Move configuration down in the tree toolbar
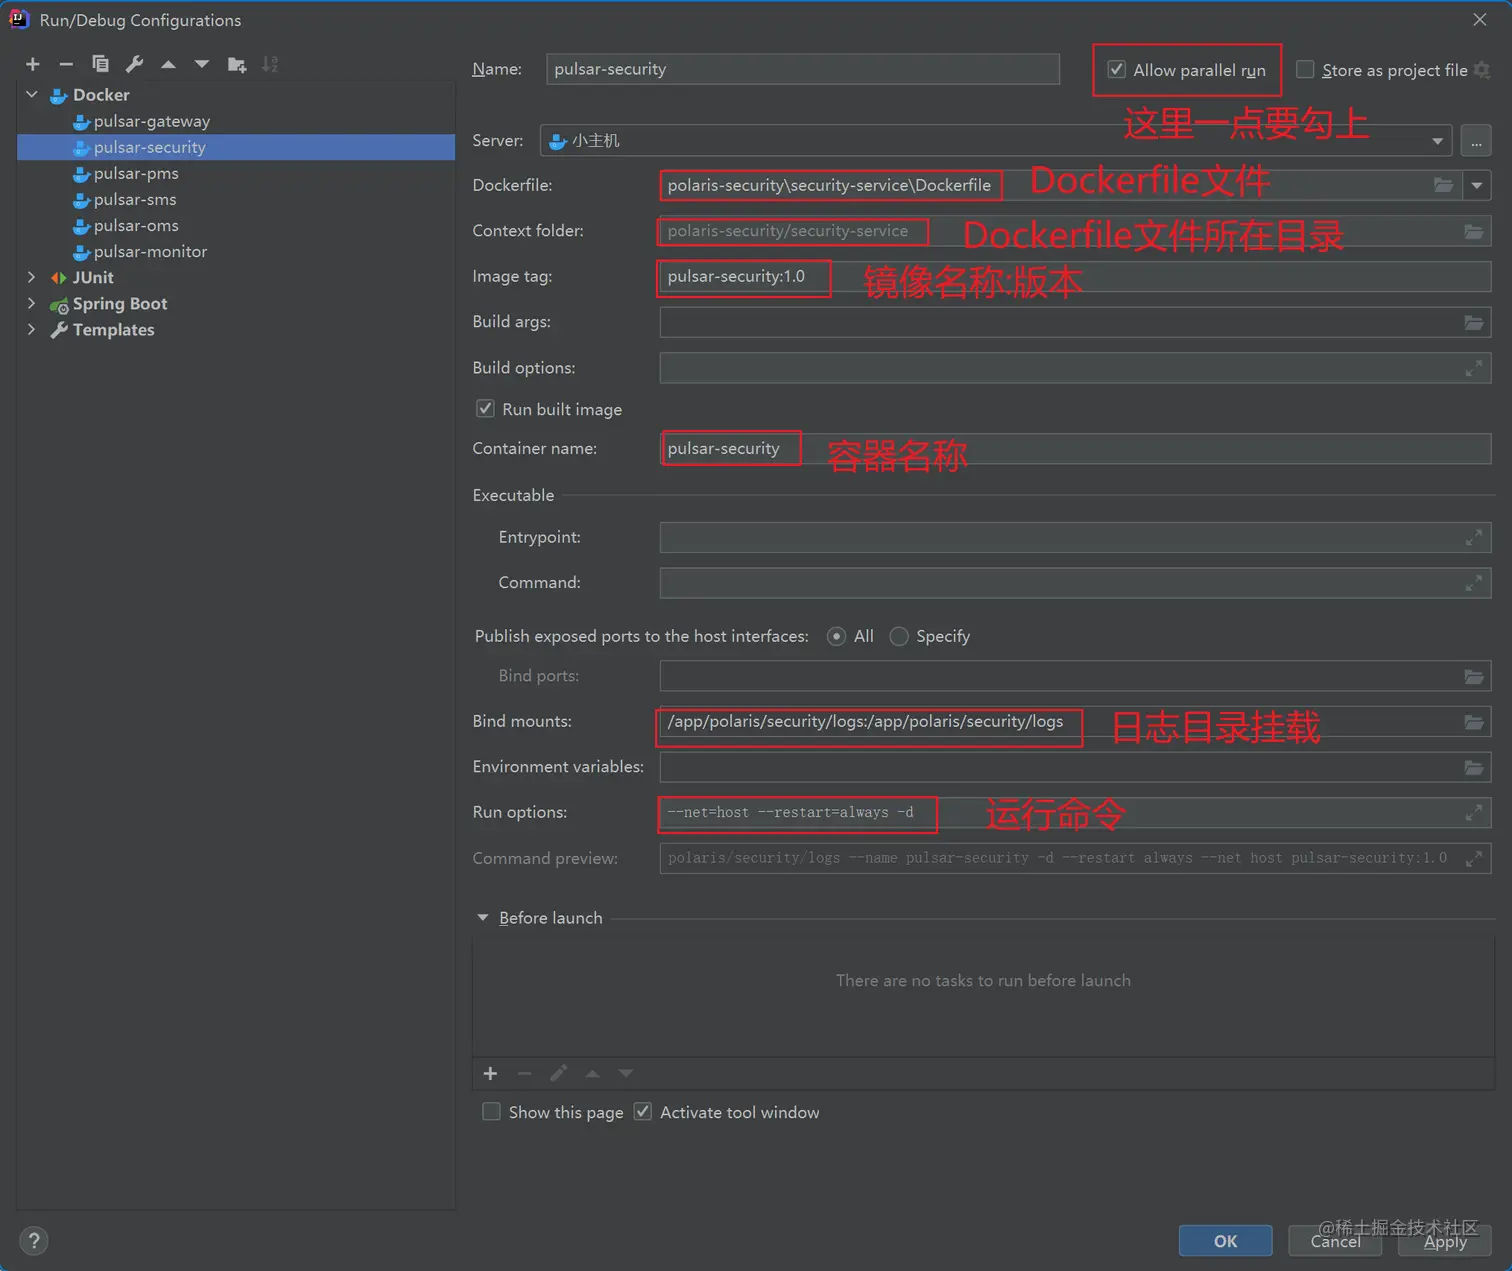This screenshot has width=1512, height=1271. click(202, 64)
